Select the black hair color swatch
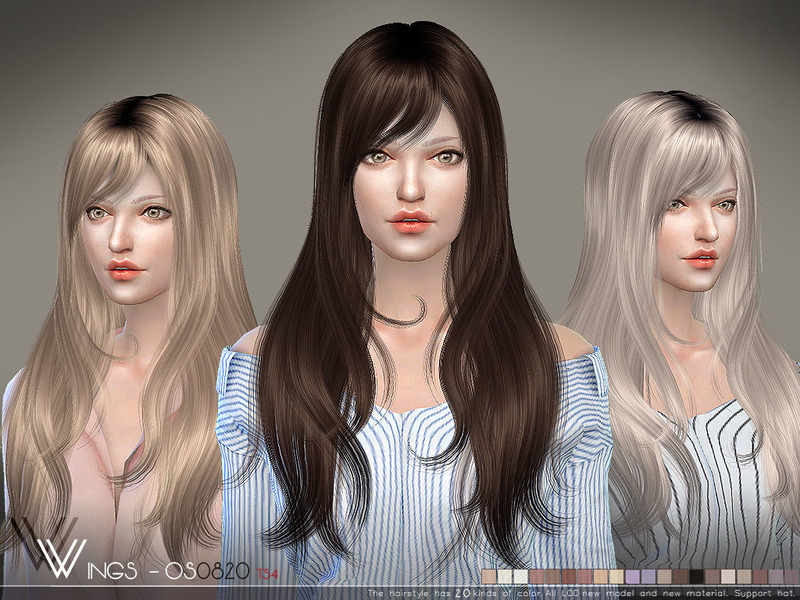800x600 pixels. tap(695, 577)
